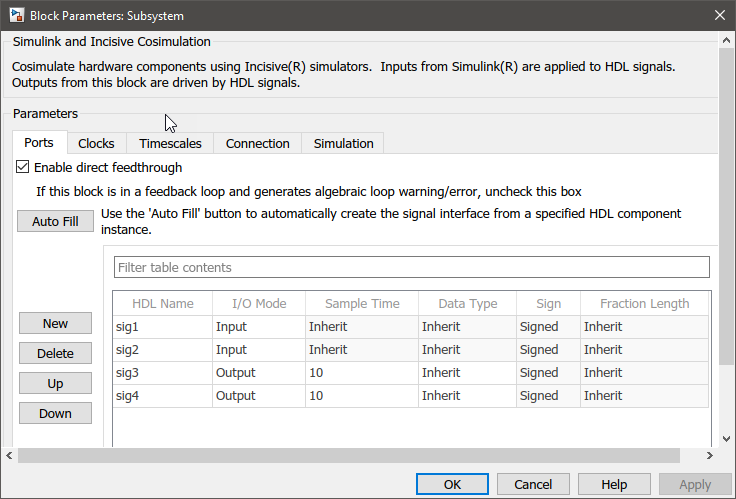Open Help for this block
This screenshot has height=499, width=736.
pyautogui.click(x=614, y=484)
